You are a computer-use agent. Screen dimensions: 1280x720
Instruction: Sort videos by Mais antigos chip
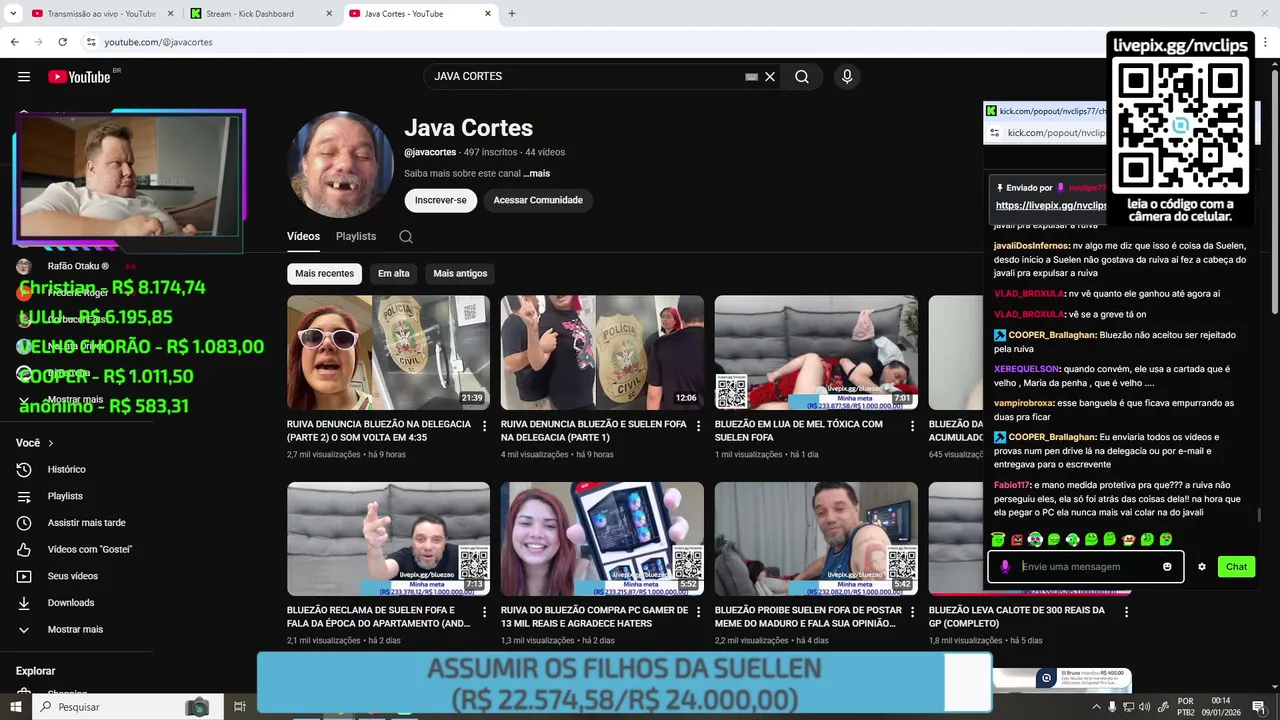click(x=460, y=273)
